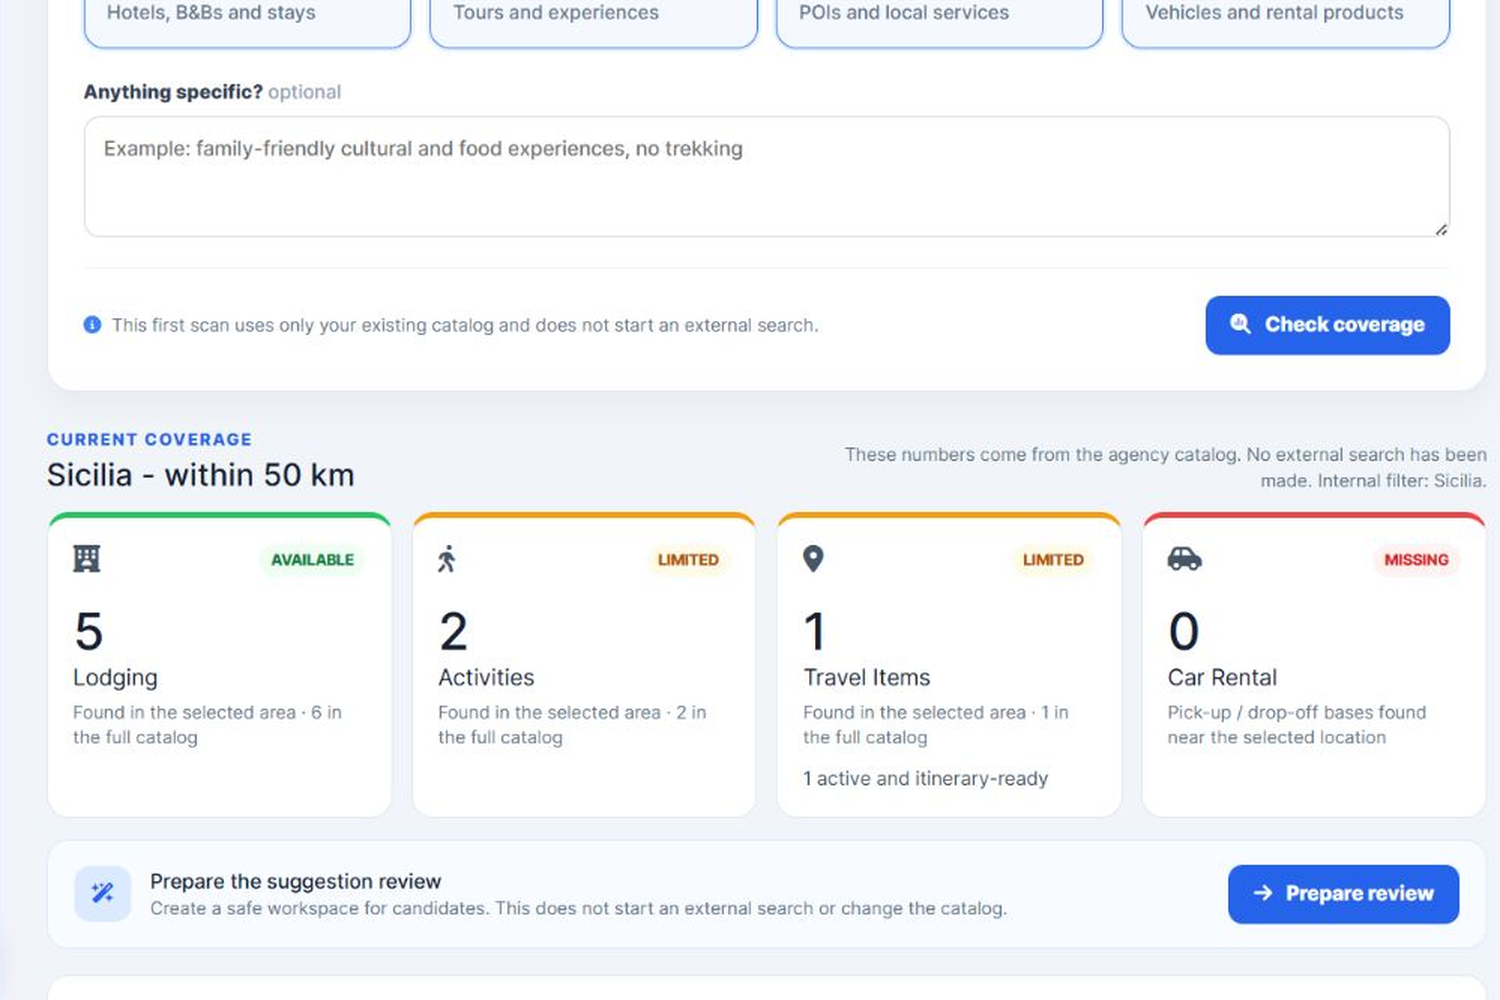Focus the Anything specific text area

tap(767, 177)
